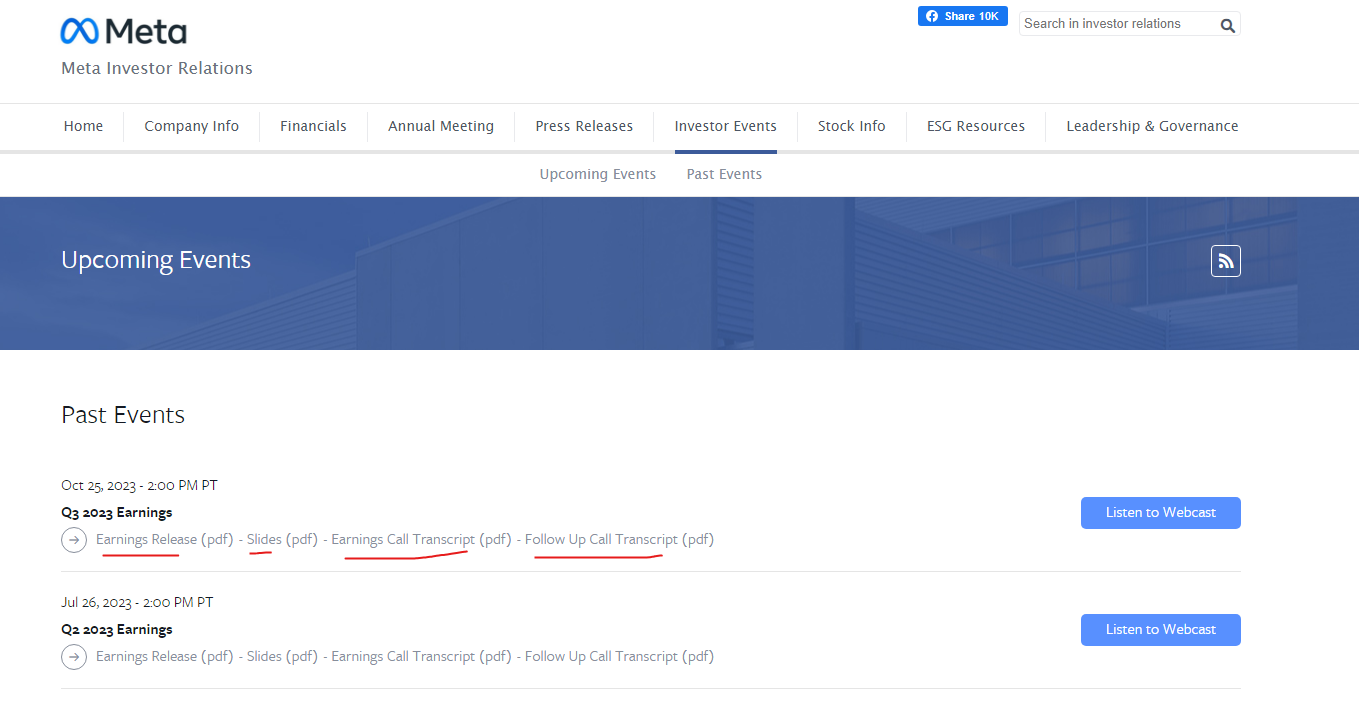The width and height of the screenshot is (1359, 705).
Task: Open Q3 2023 Follow Up Call Transcript
Action: tap(619, 540)
